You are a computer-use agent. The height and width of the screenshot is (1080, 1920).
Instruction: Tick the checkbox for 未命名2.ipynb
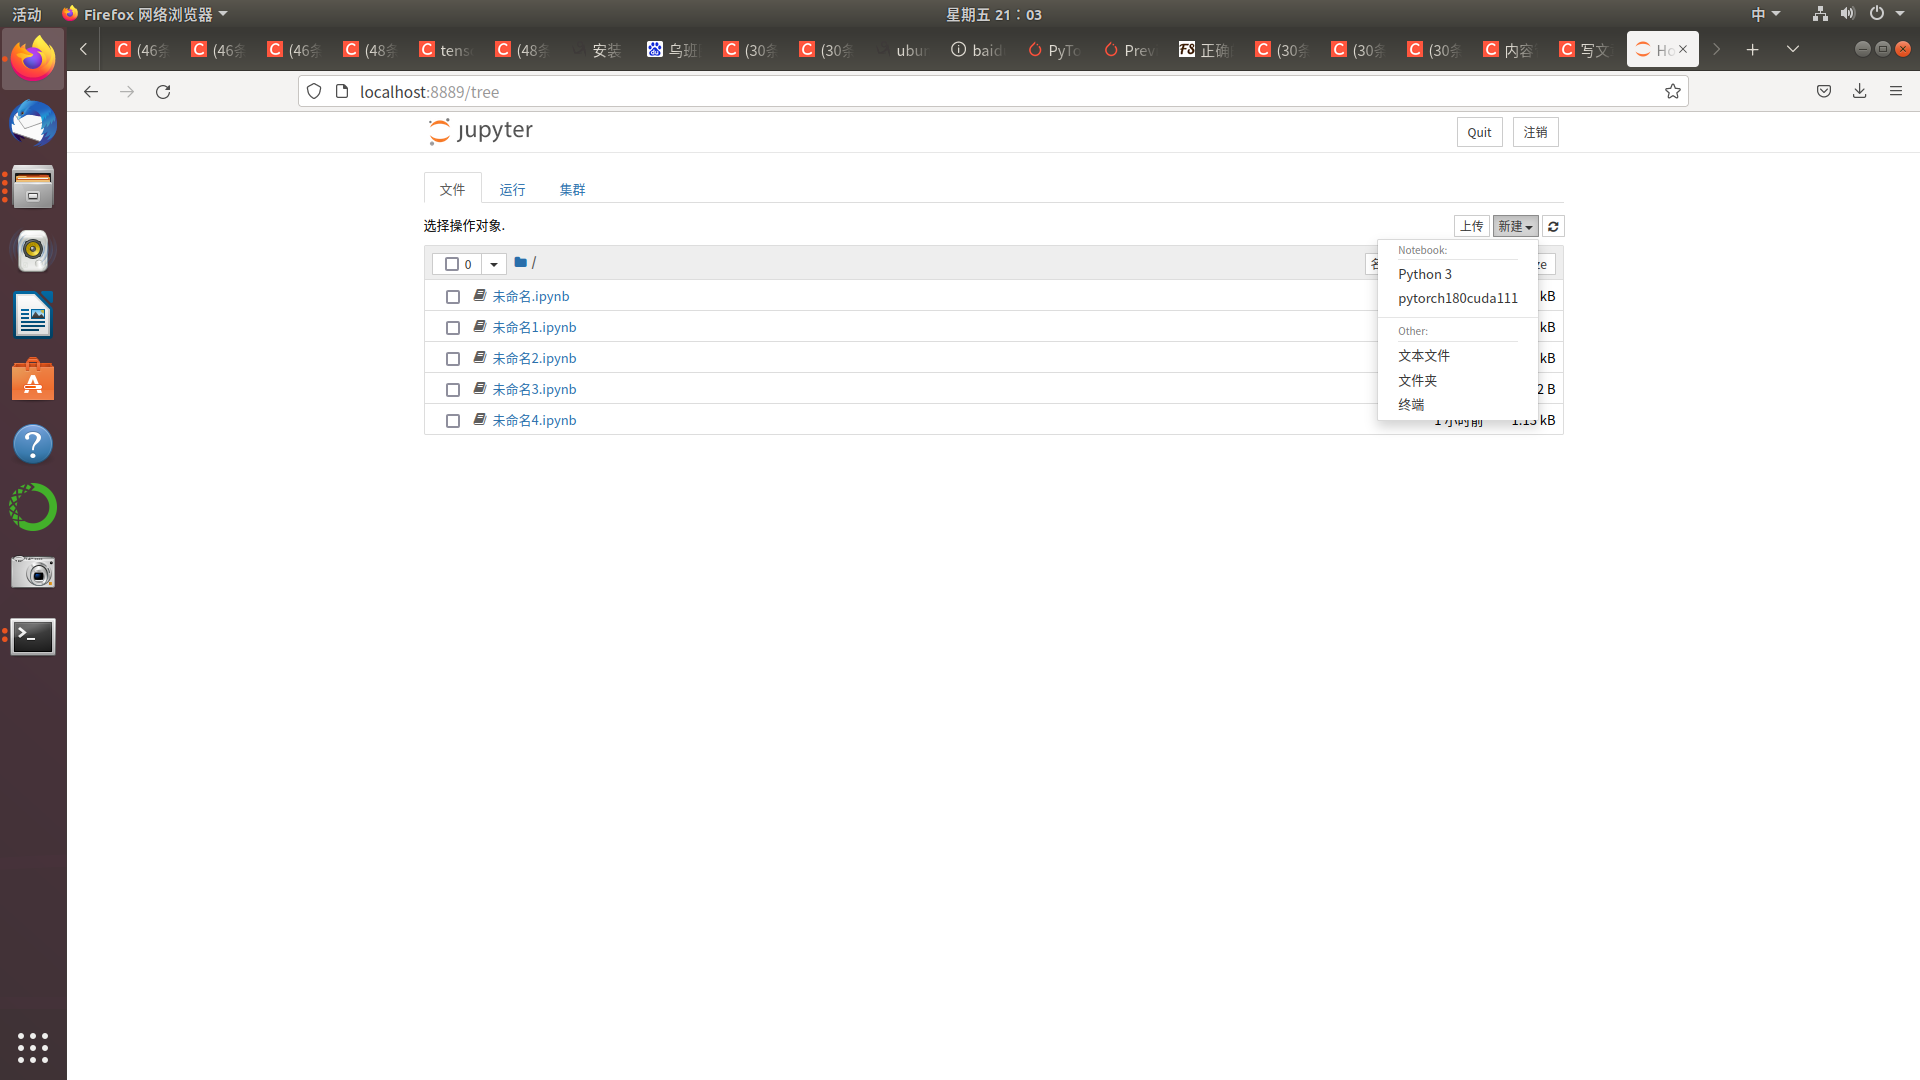[453, 359]
